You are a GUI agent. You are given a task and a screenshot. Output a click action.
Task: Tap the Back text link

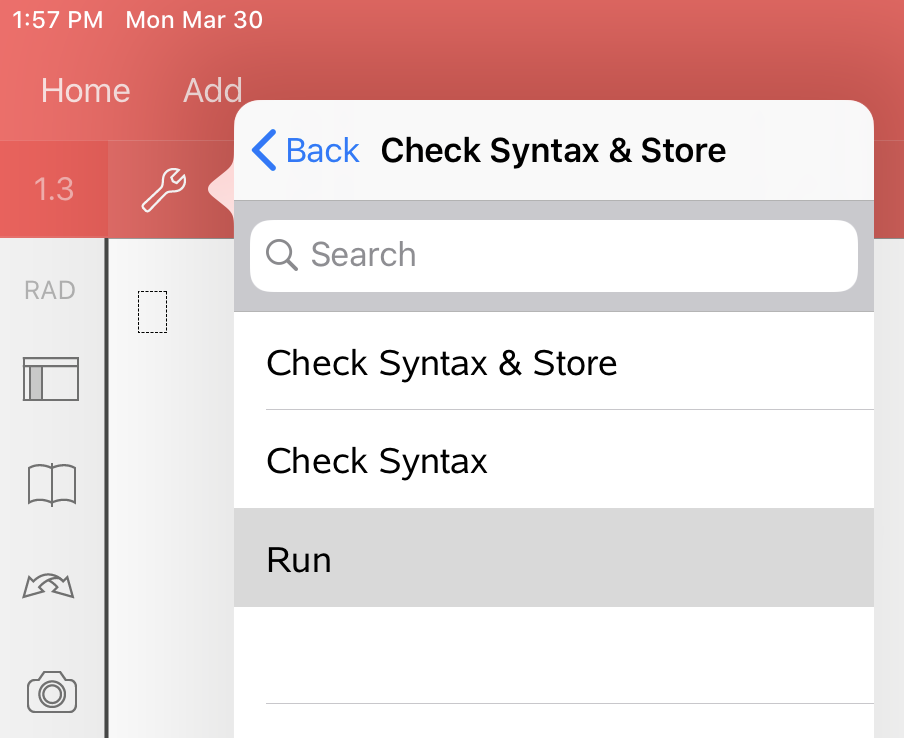coord(322,151)
